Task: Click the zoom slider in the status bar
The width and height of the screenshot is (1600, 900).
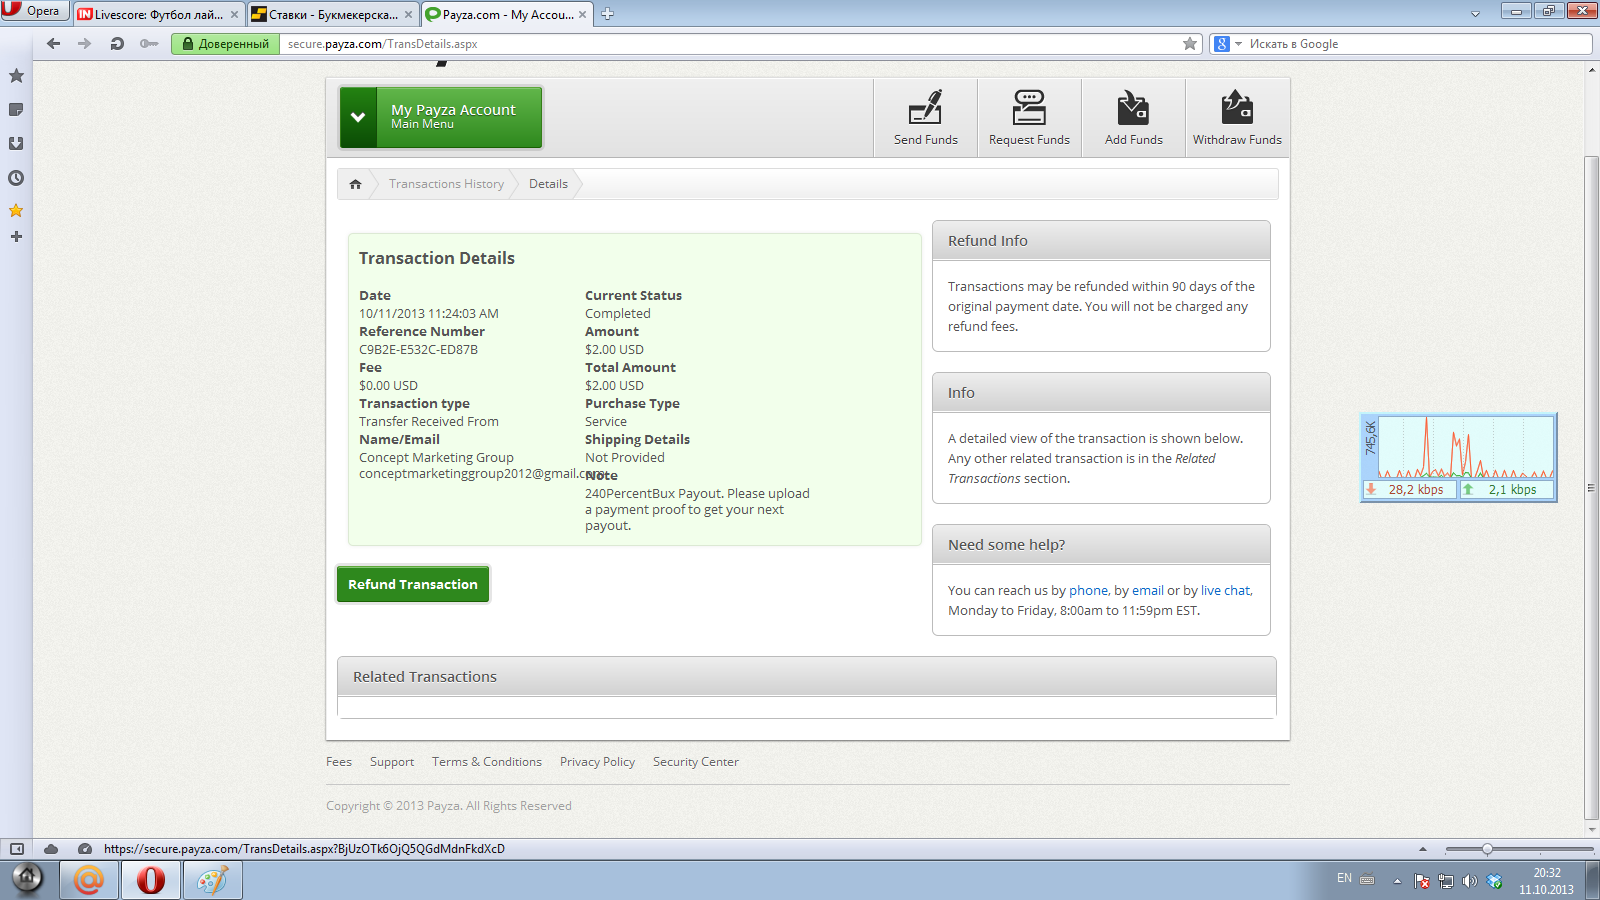Action: tap(1487, 849)
